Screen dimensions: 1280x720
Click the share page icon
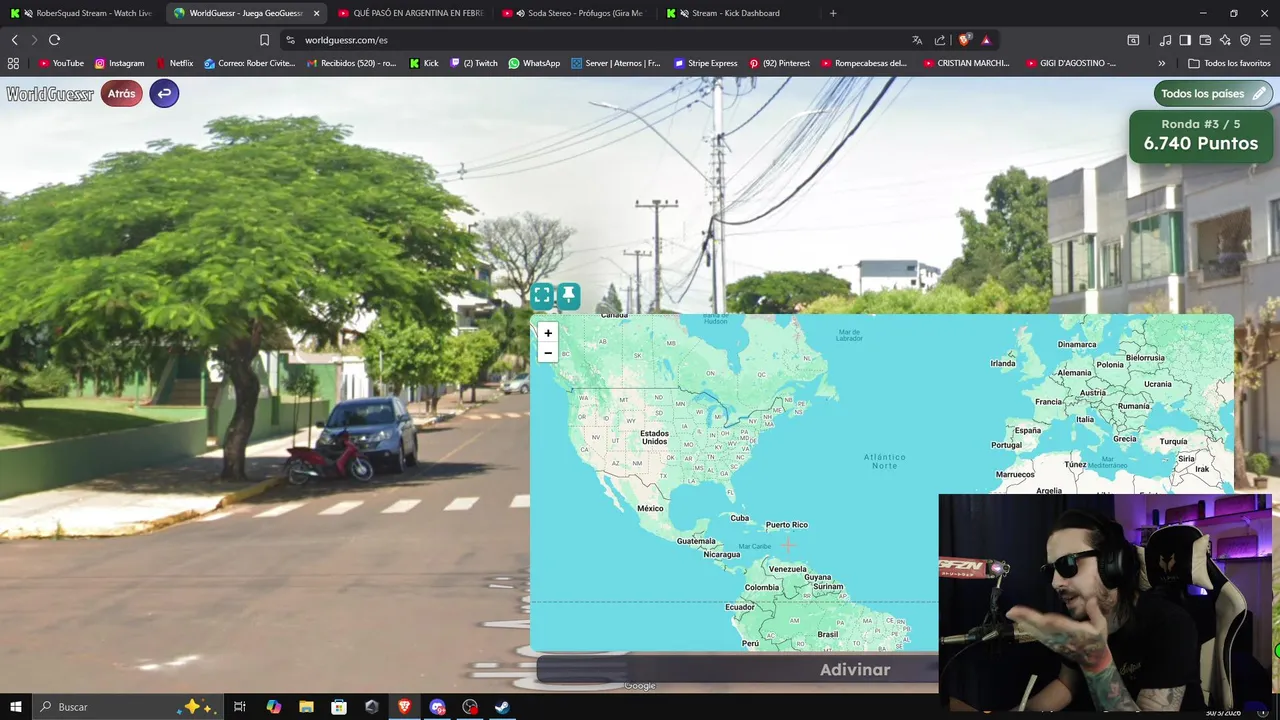[940, 40]
